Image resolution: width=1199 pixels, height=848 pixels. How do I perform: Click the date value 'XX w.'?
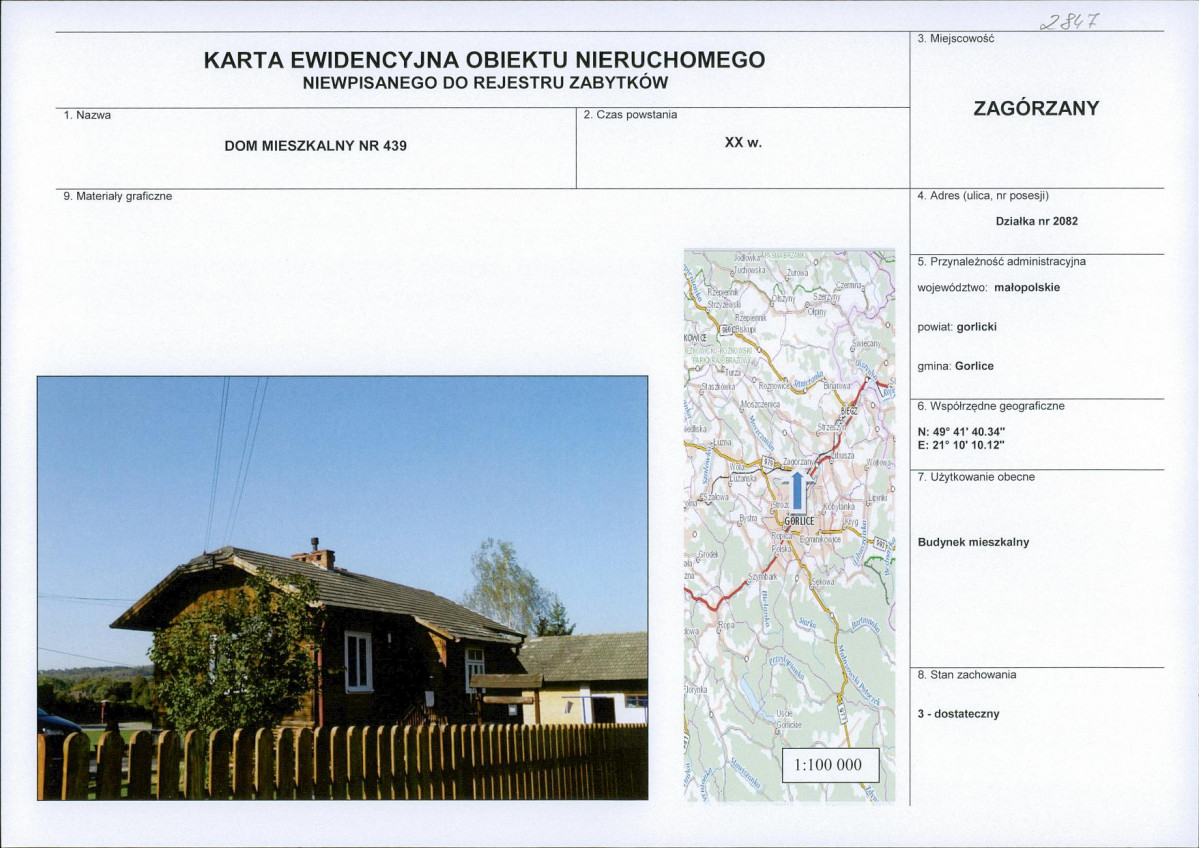[x=742, y=142]
